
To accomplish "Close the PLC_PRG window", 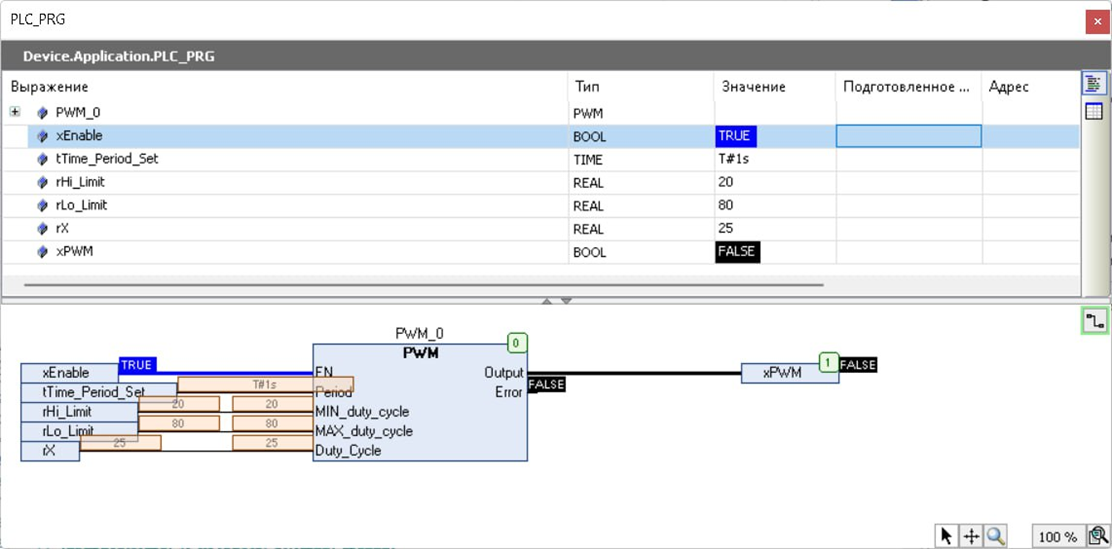I will [x=1095, y=20].
